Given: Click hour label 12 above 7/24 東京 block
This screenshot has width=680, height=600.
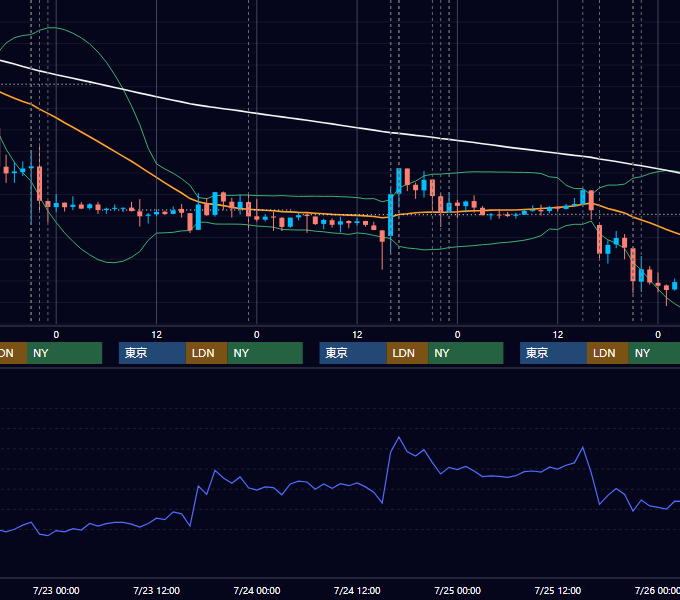Looking at the screenshot, I should coord(357,335).
